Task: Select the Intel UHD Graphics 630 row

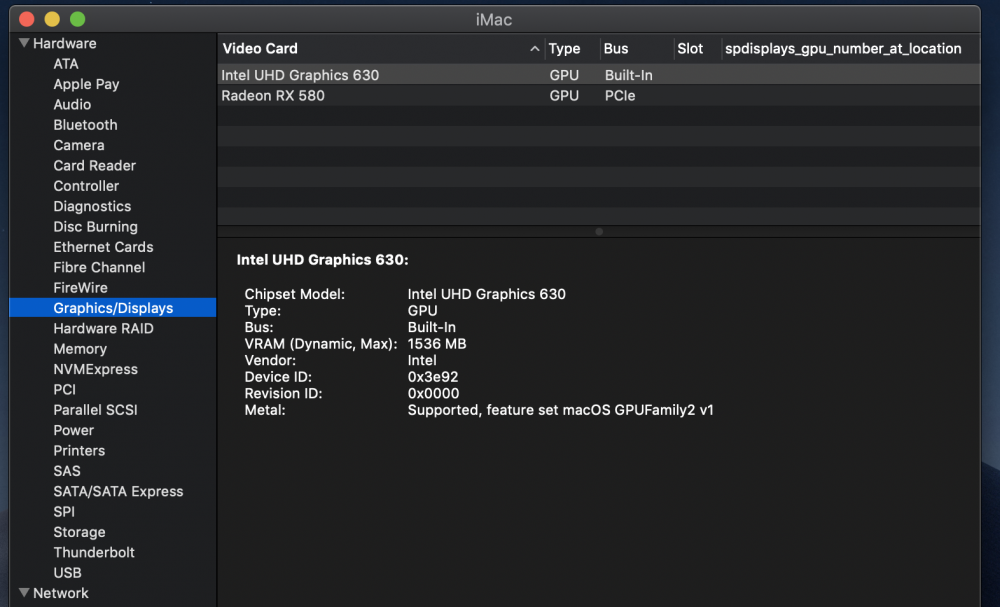Action: tap(598, 75)
